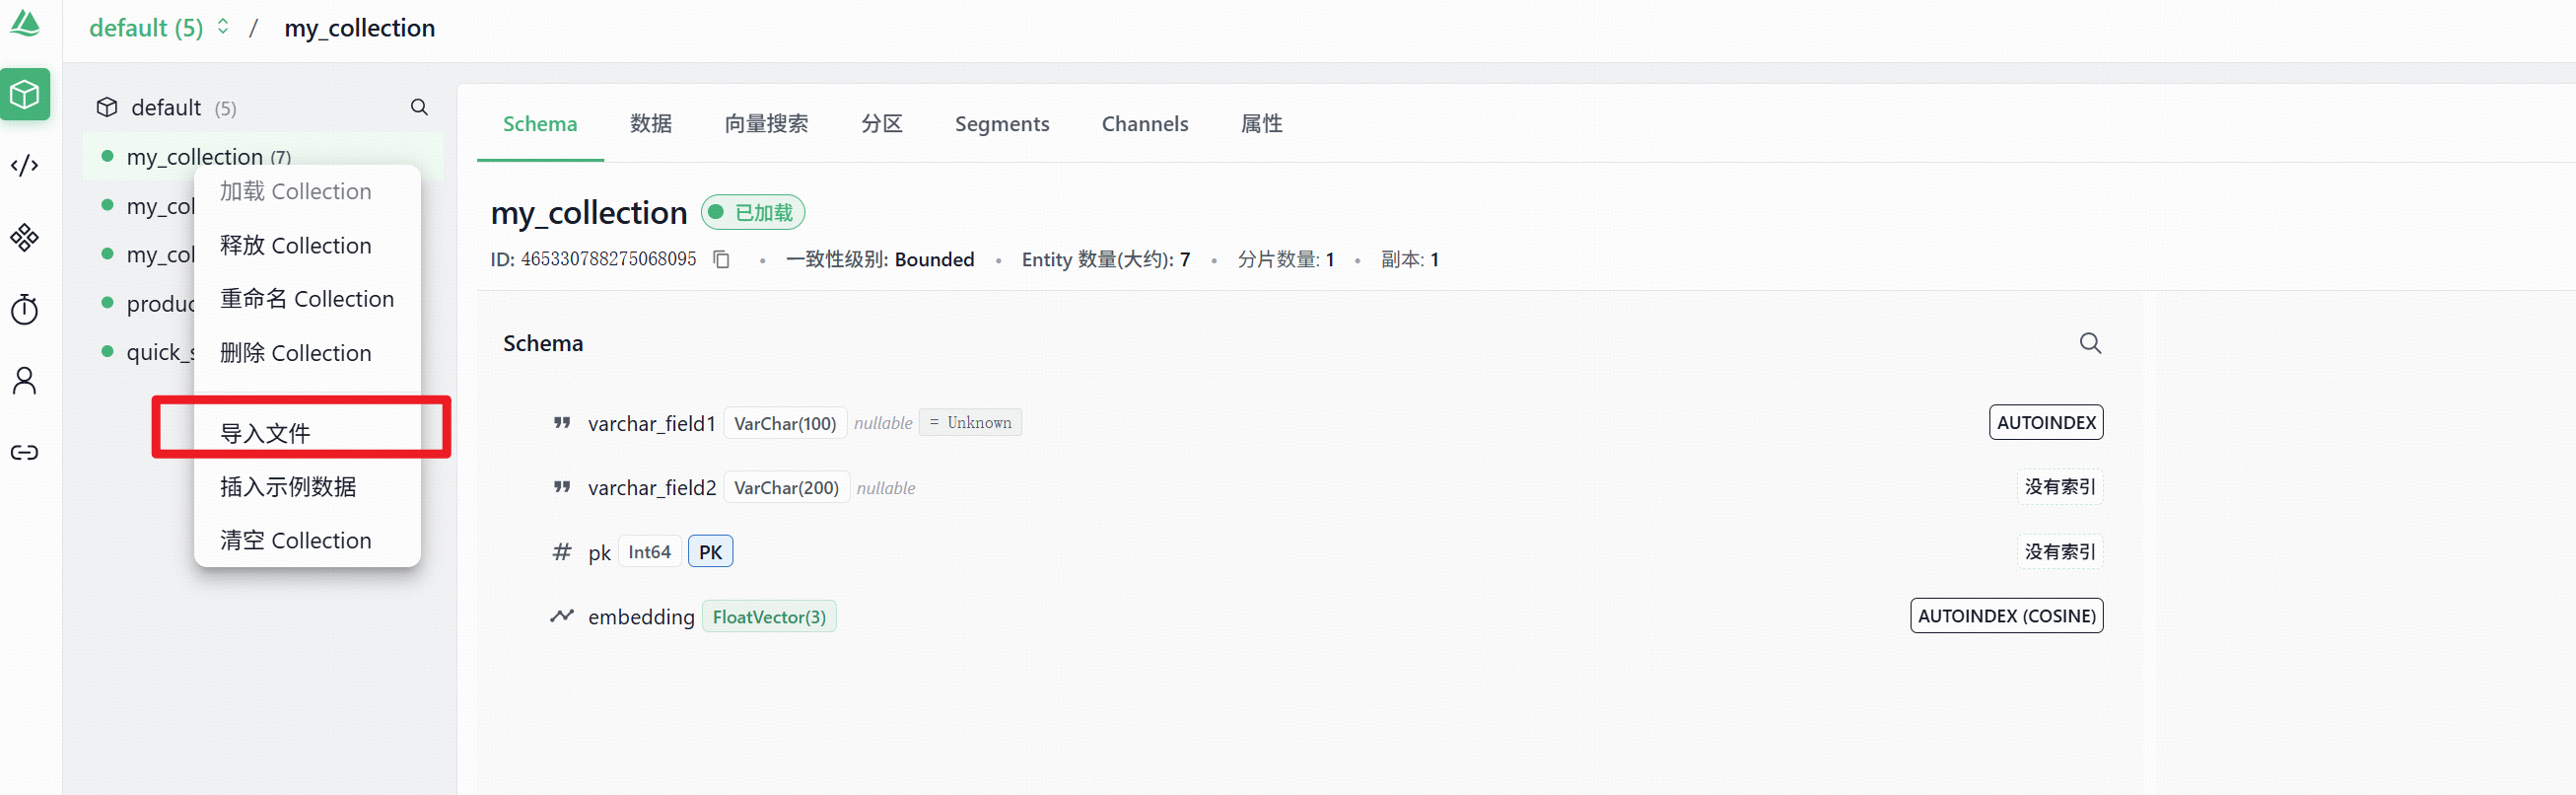The height and width of the screenshot is (795, 2576).
Task: Switch to the 数据 tab
Action: [651, 123]
